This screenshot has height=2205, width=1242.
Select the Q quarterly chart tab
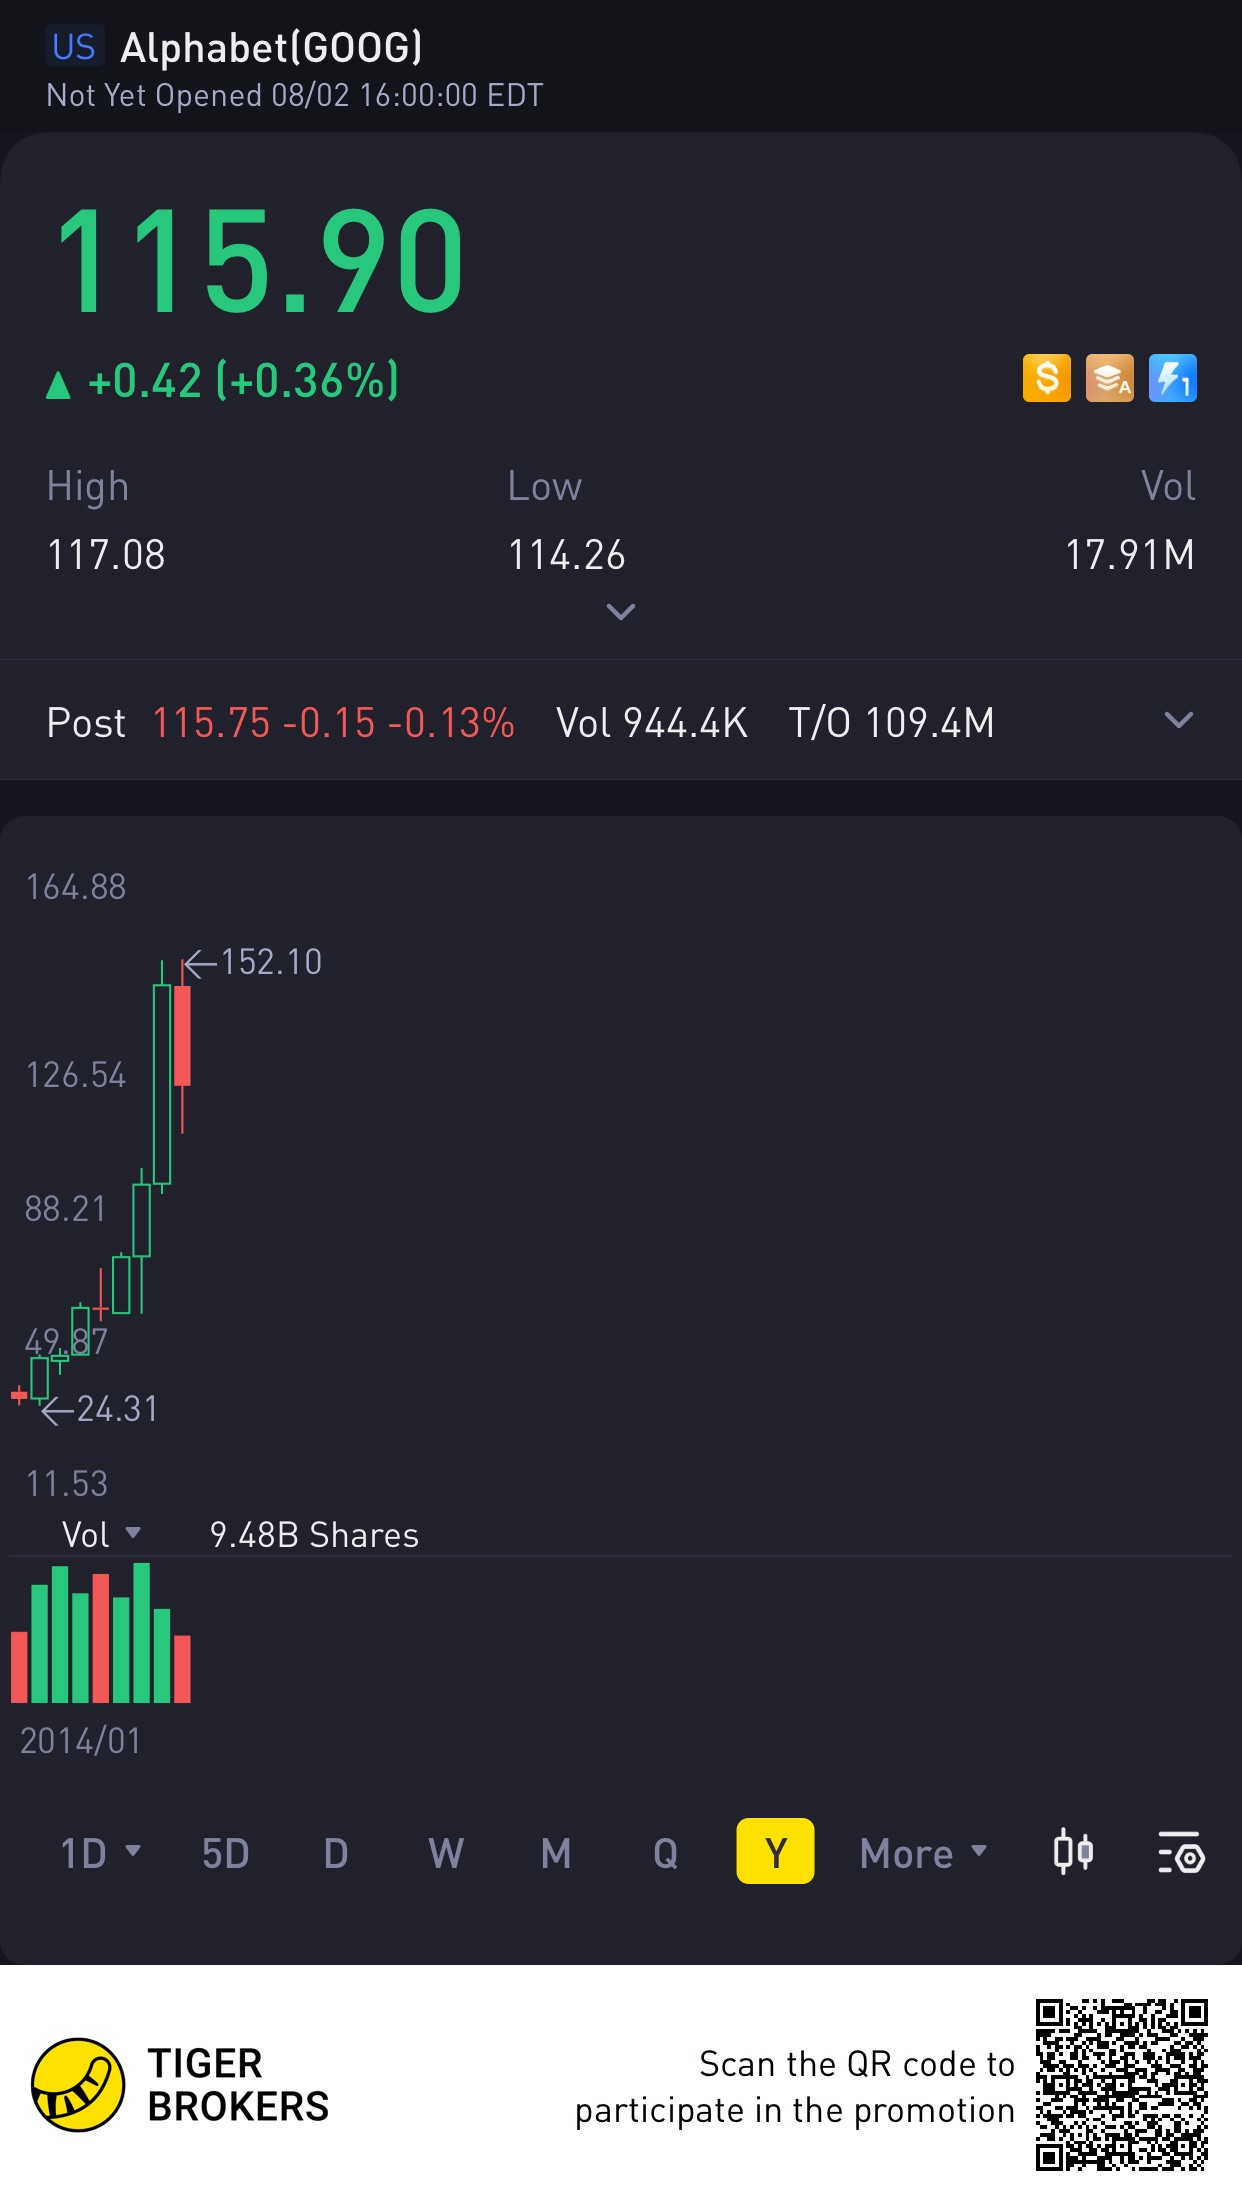pos(666,1853)
